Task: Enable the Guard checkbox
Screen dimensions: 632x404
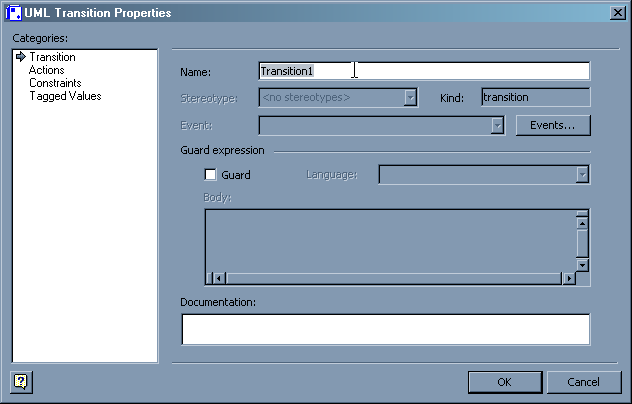Action: [x=210, y=175]
